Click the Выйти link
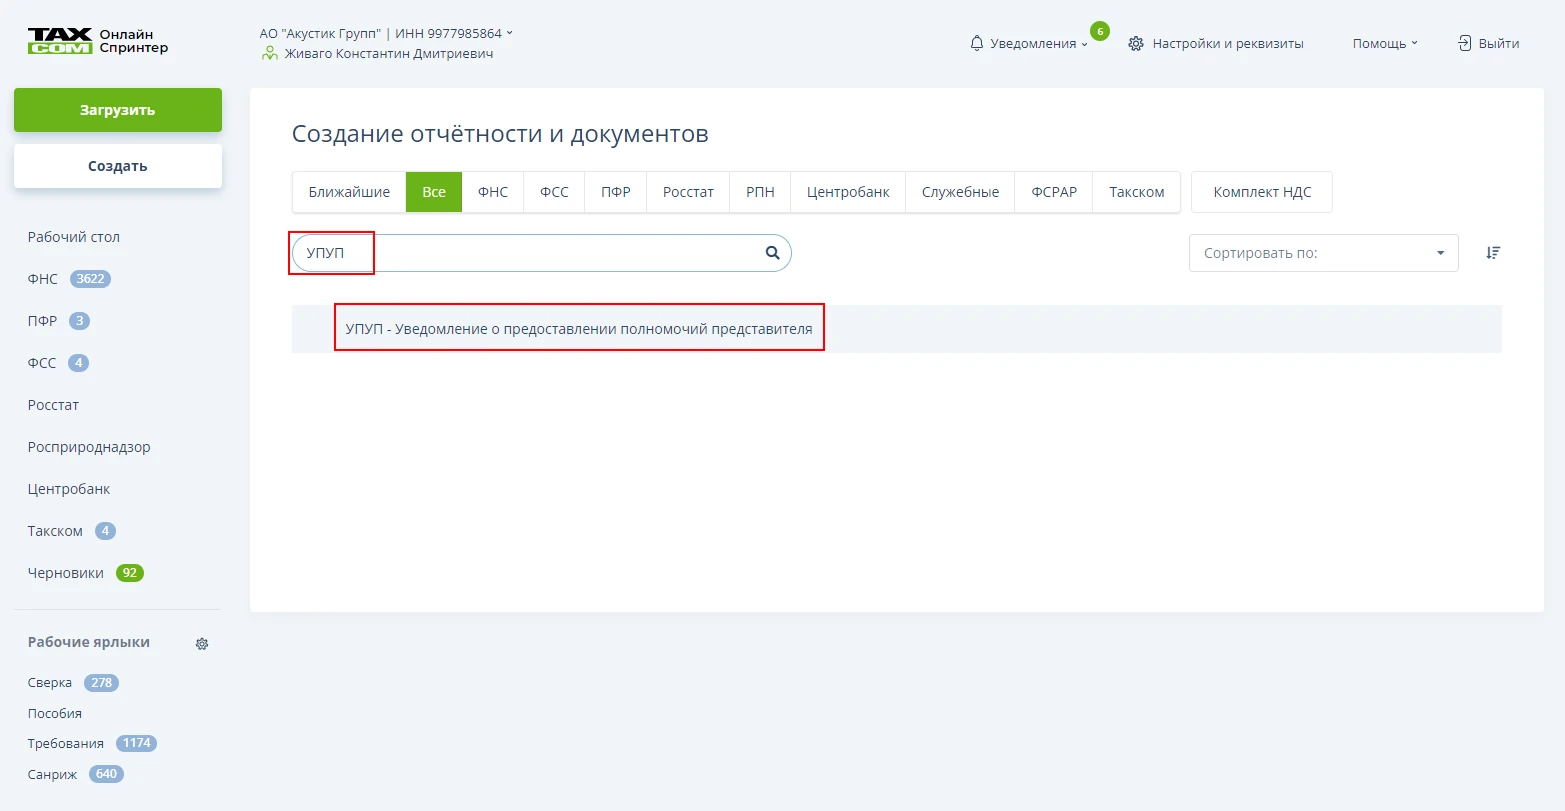The image size is (1565, 811). [1499, 43]
